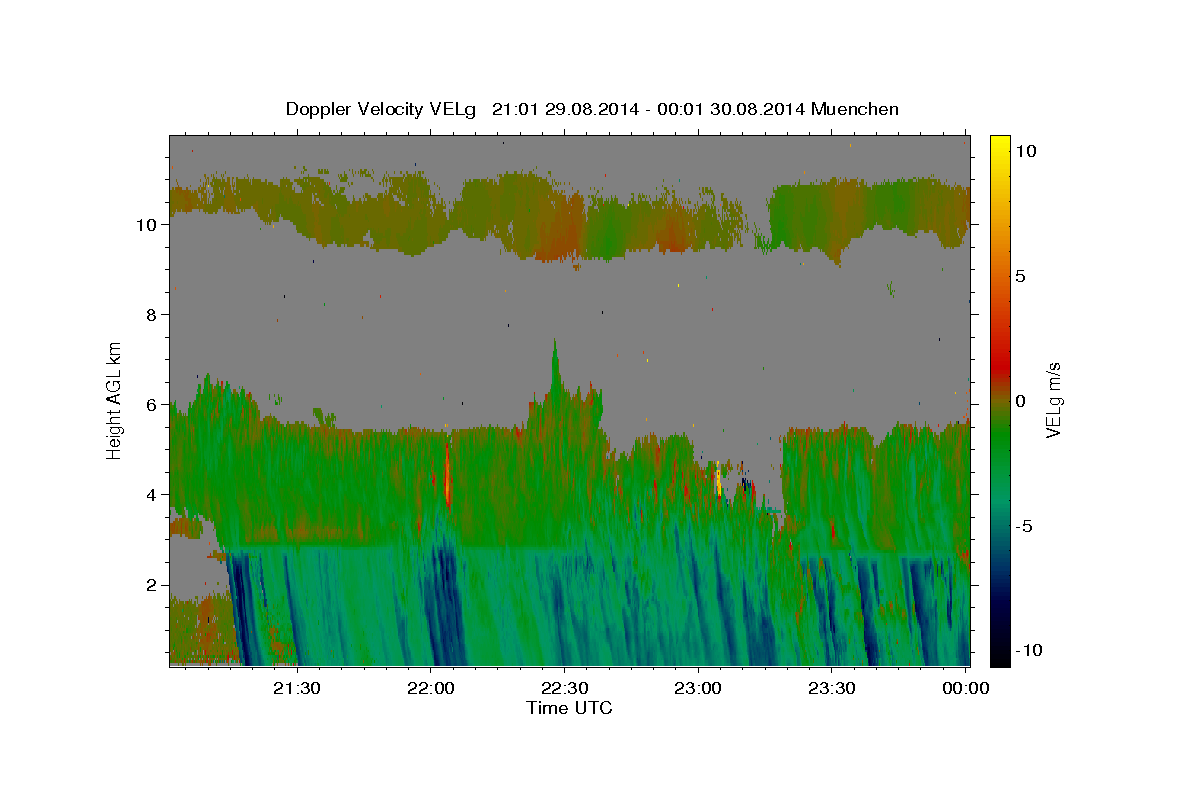Click the colorbar label '10'

[1025, 151]
